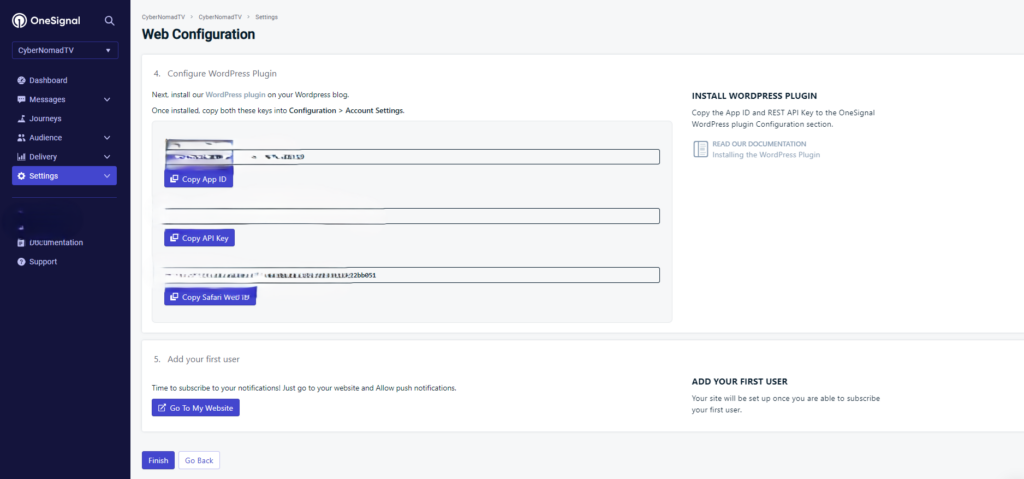The height and width of the screenshot is (479, 1024).
Task: Click the OneSignal logo icon
Action: click(19, 20)
